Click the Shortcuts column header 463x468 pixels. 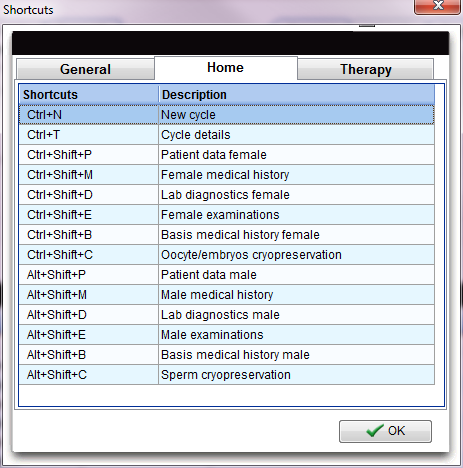pyautogui.click(x=89, y=95)
